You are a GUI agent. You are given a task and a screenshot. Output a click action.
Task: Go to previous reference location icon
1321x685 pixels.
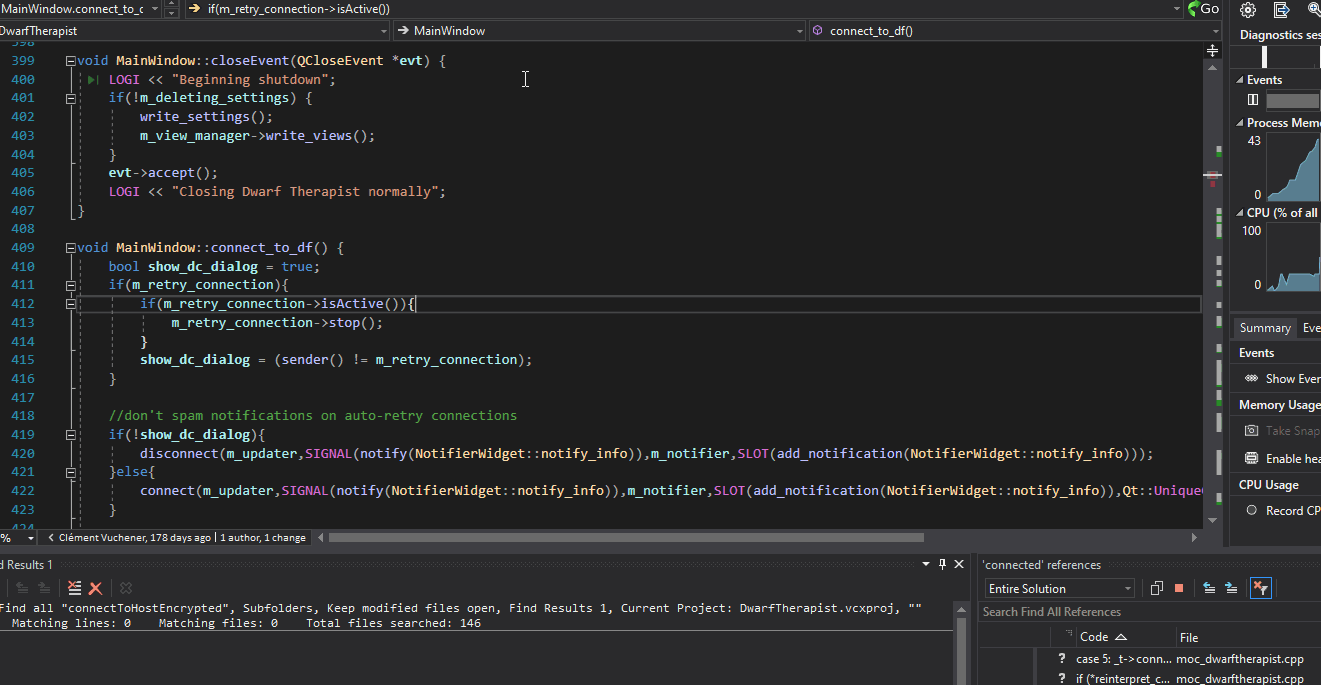click(x=1209, y=588)
